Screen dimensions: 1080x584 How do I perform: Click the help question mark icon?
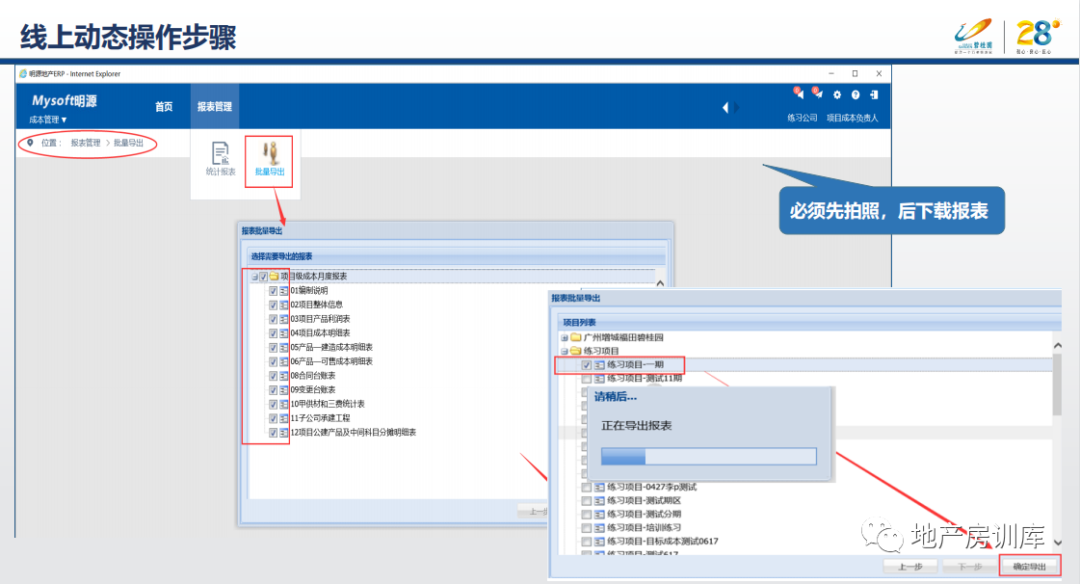(855, 95)
